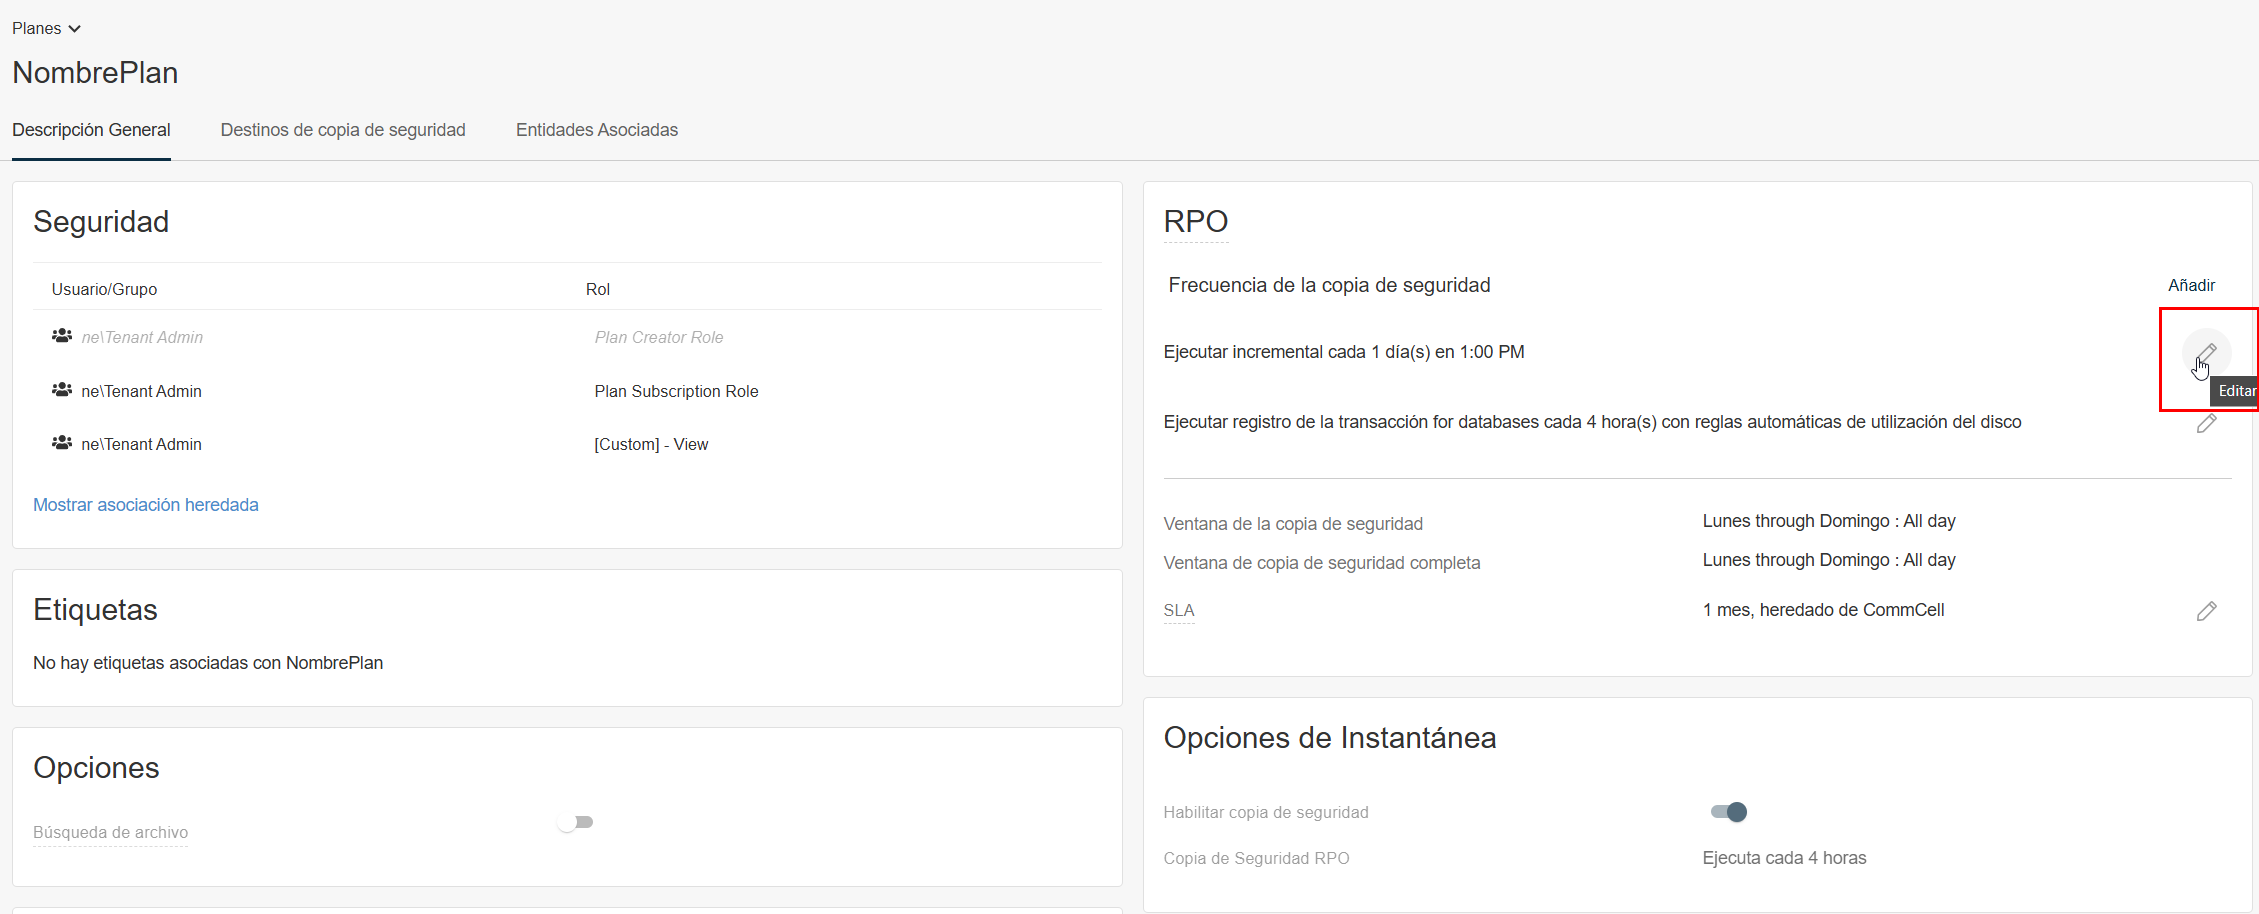Image resolution: width=2259 pixels, height=914 pixels.
Task: Click Mostrar asociación heredada link
Action: pos(146,505)
